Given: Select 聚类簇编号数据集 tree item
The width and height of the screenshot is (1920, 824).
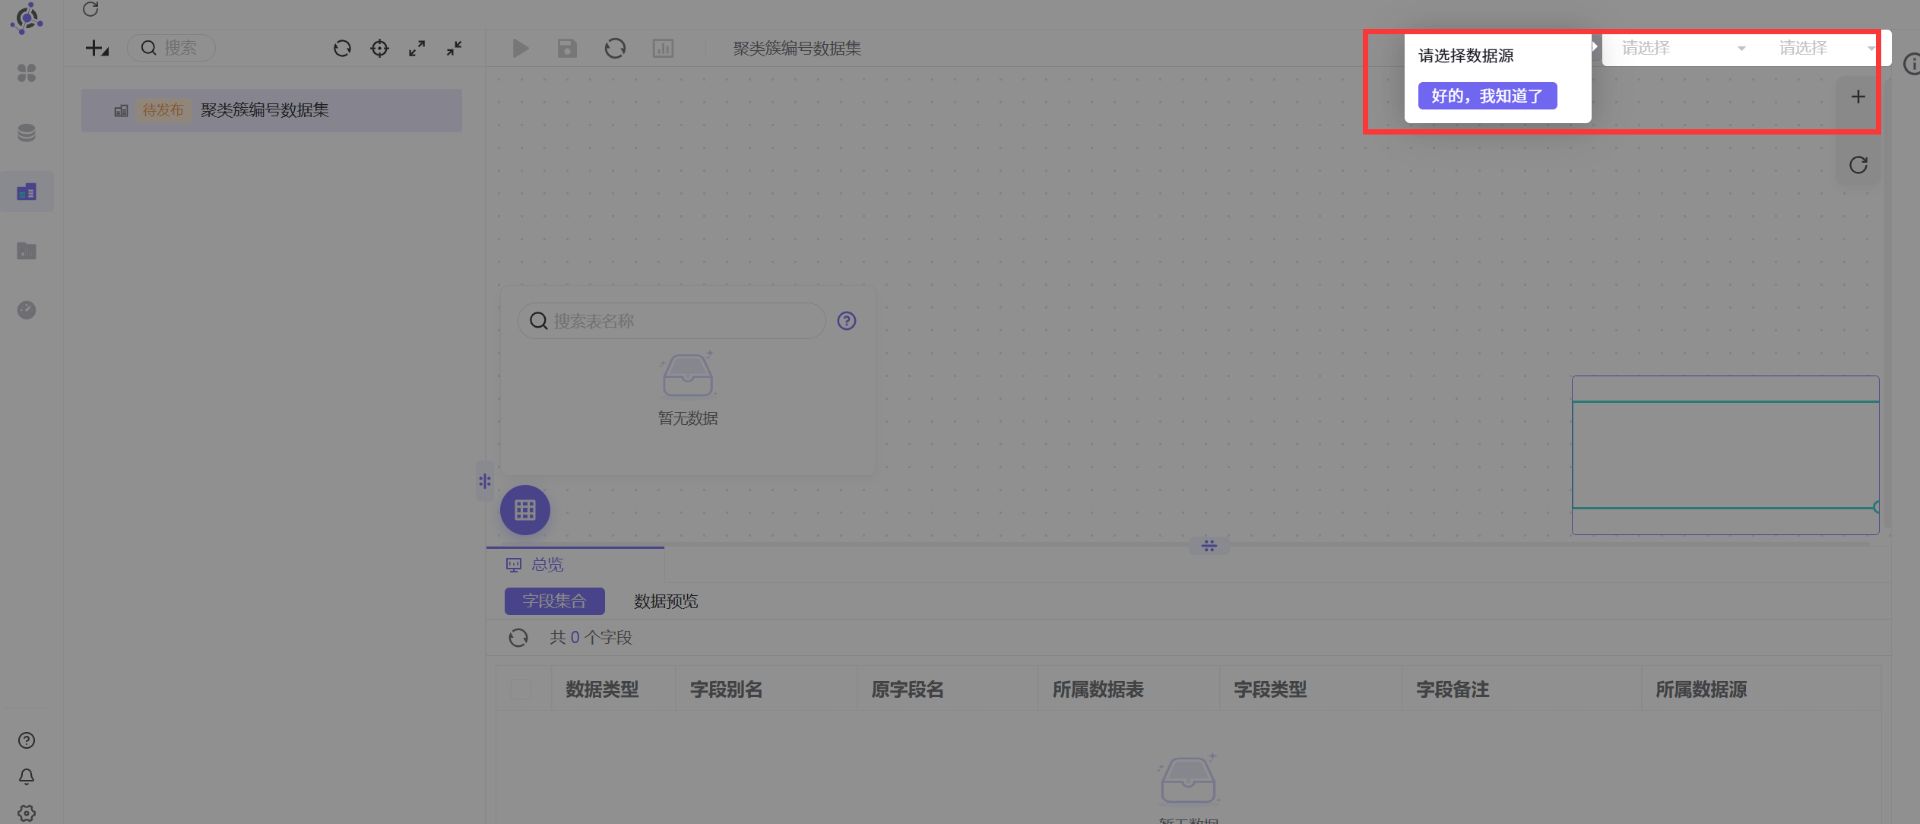Looking at the screenshot, I should point(272,110).
